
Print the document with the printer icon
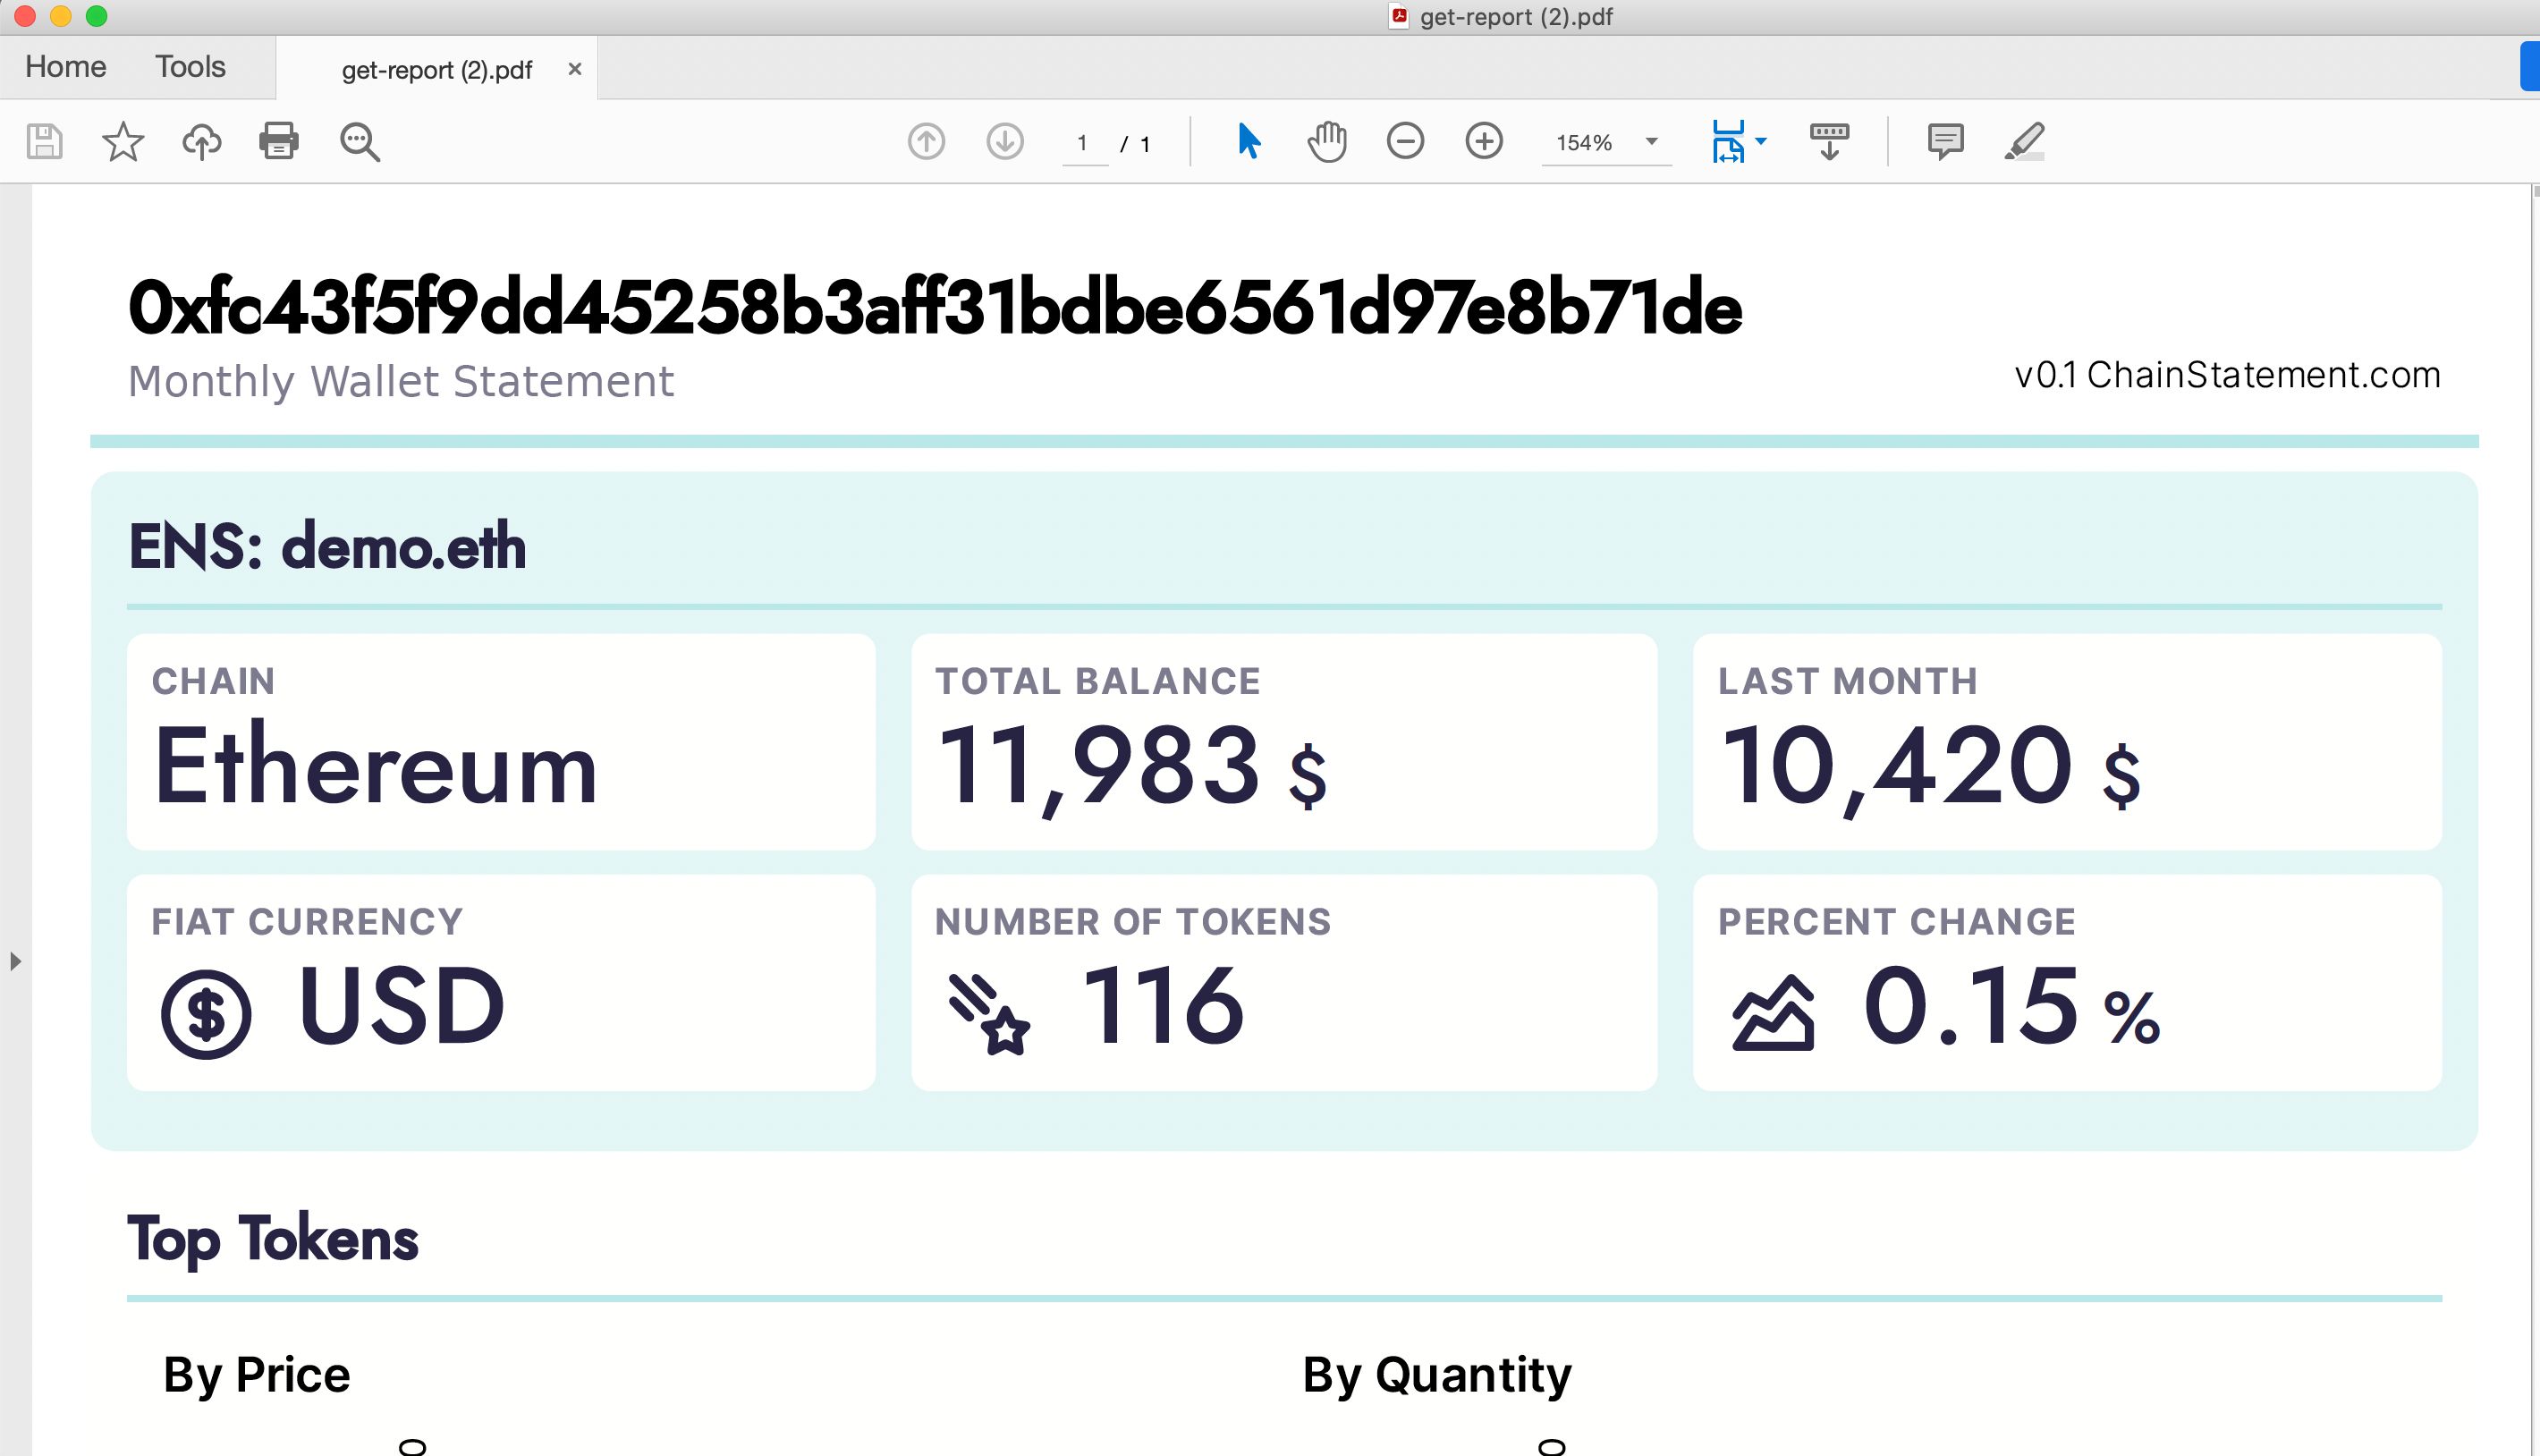(279, 141)
